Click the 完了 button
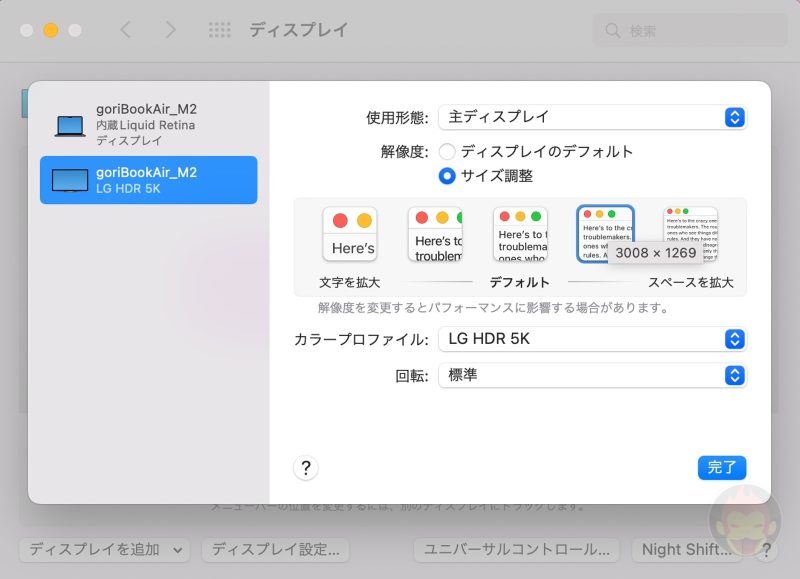Viewport: 800px width, 579px height. tap(721, 467)
